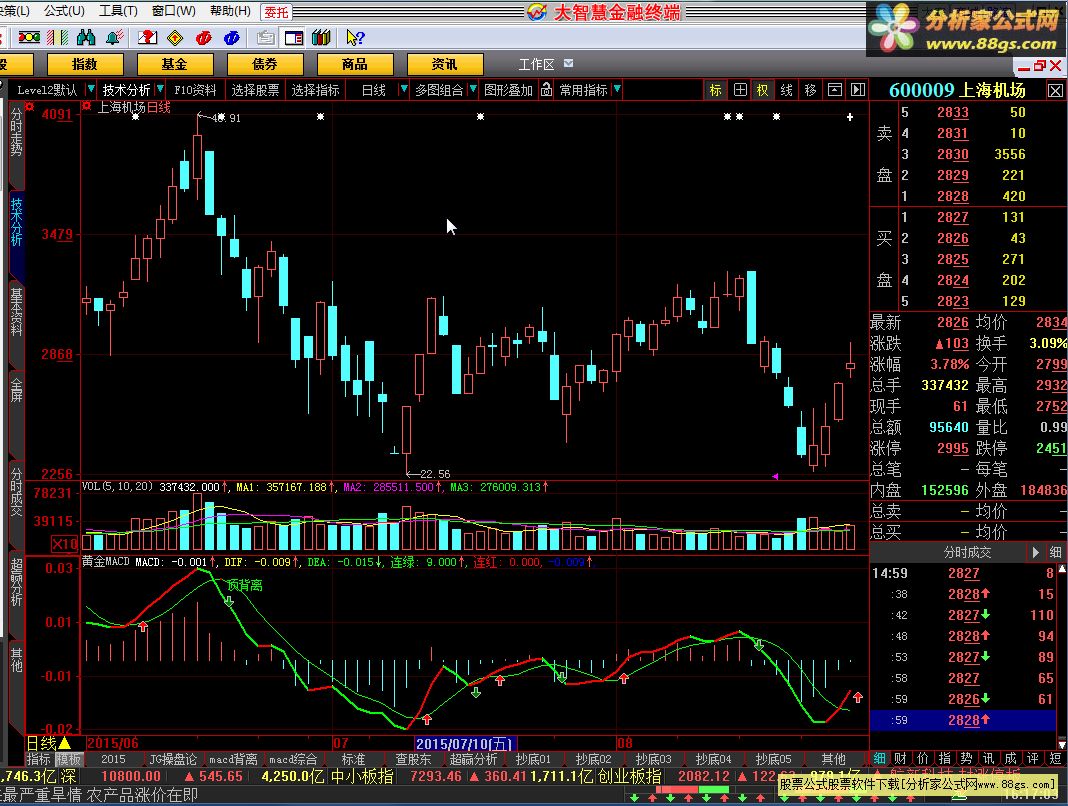Toggle the 移 move button
This screenshot has width=1068, height=806.
(811, 90)
